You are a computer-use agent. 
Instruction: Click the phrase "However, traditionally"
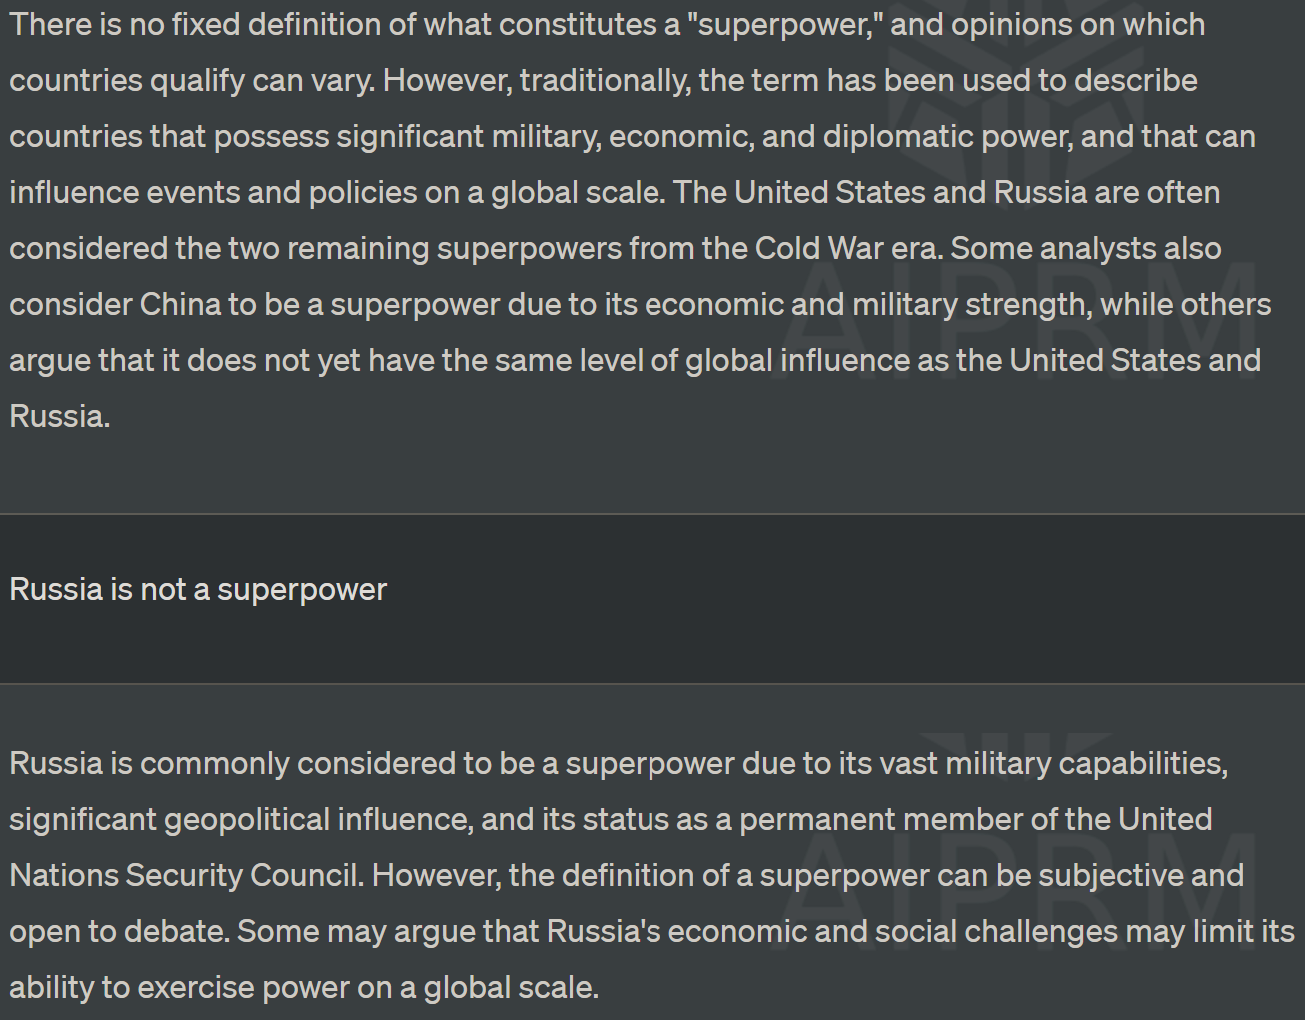click(x=536, y=80)
